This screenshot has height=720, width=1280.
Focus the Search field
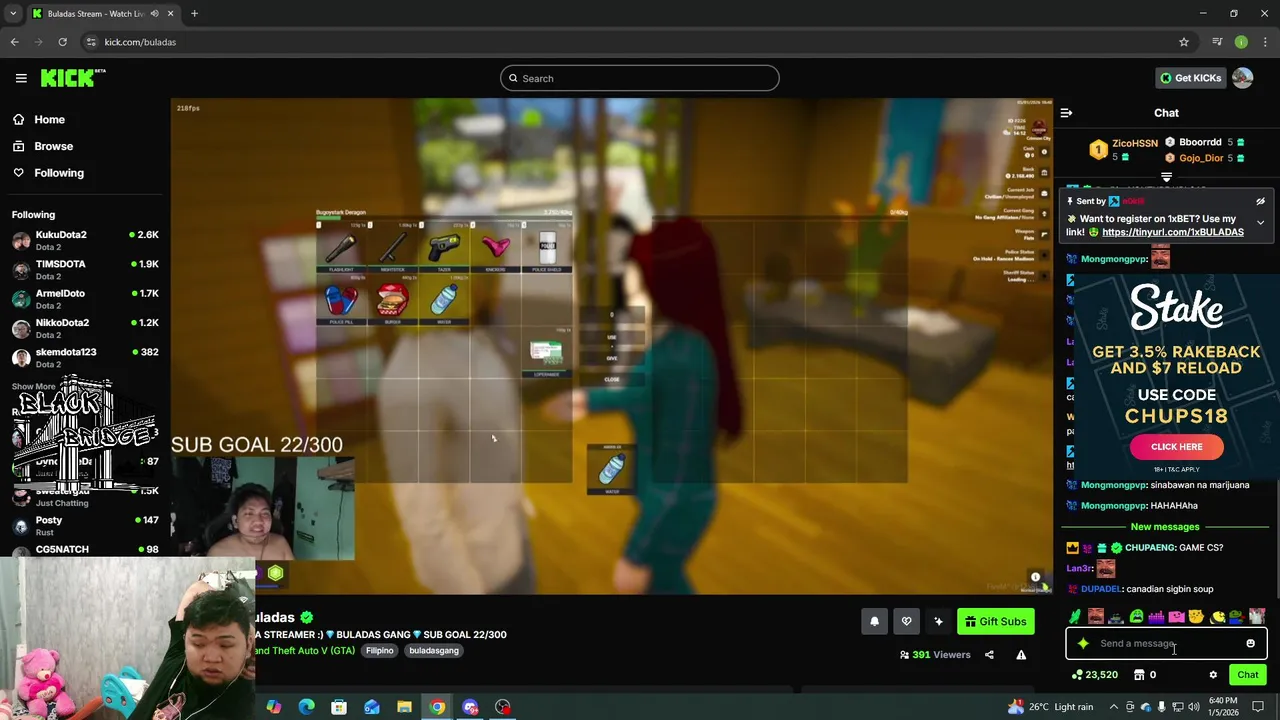pyautogui.click(x=640, y=78)
